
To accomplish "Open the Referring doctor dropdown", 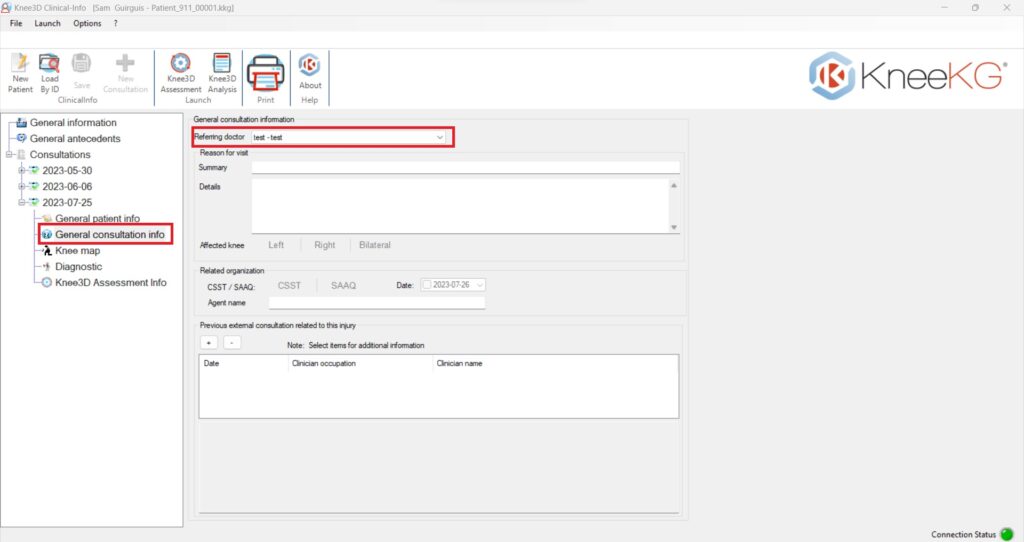I will tap(440, 137).
